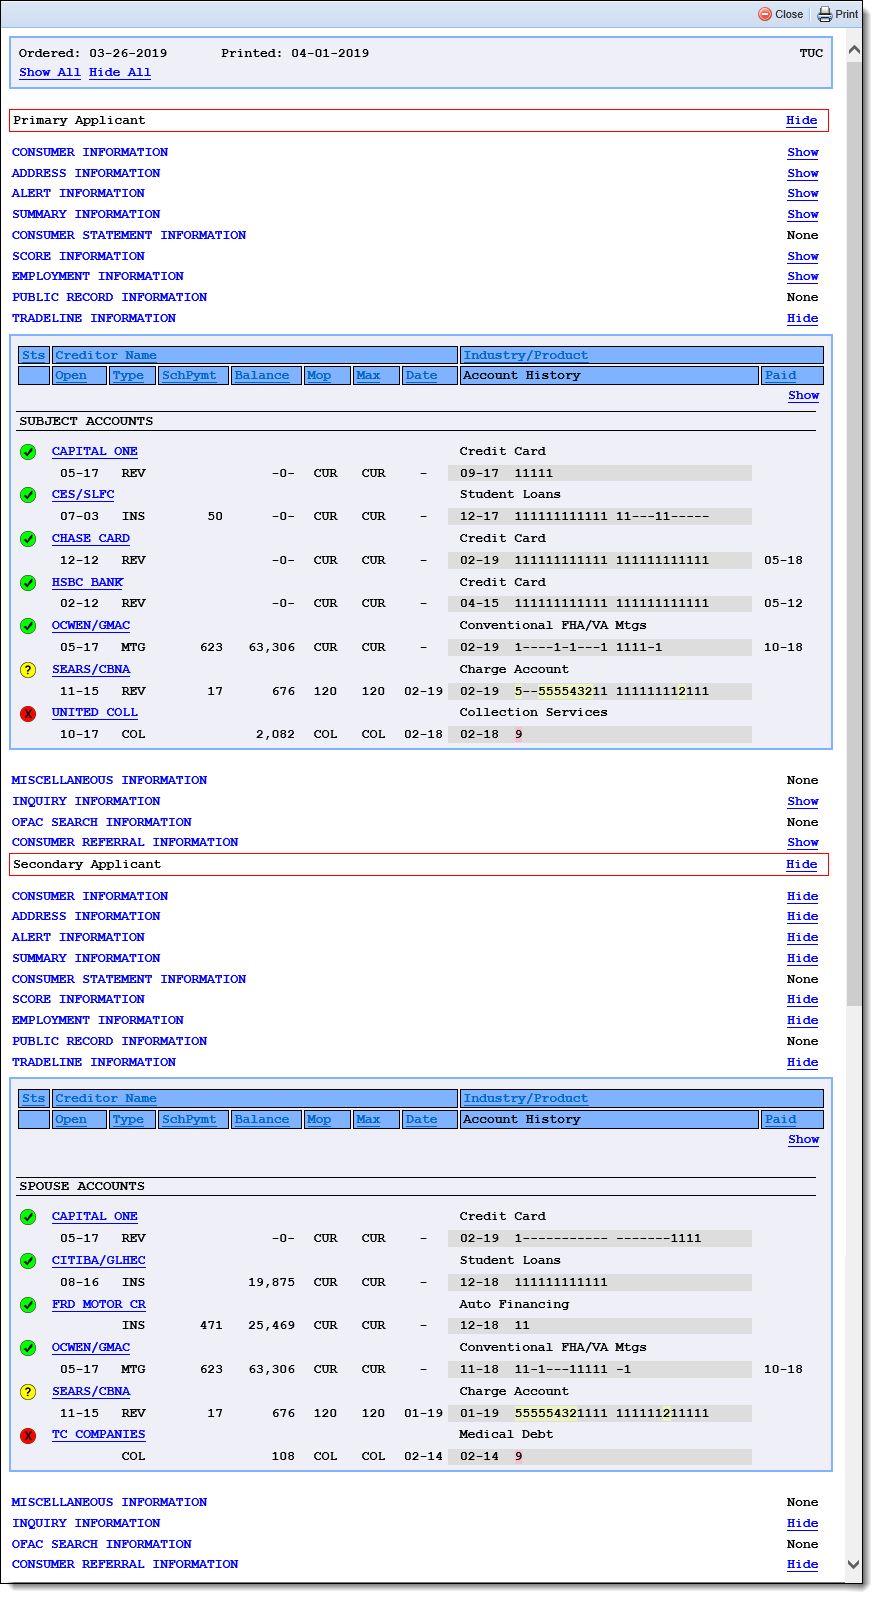Viewport: 878px width, 1599px height.
Task: Click green check icon beside primary CAPITAL ONE
Action: [28, 452]
